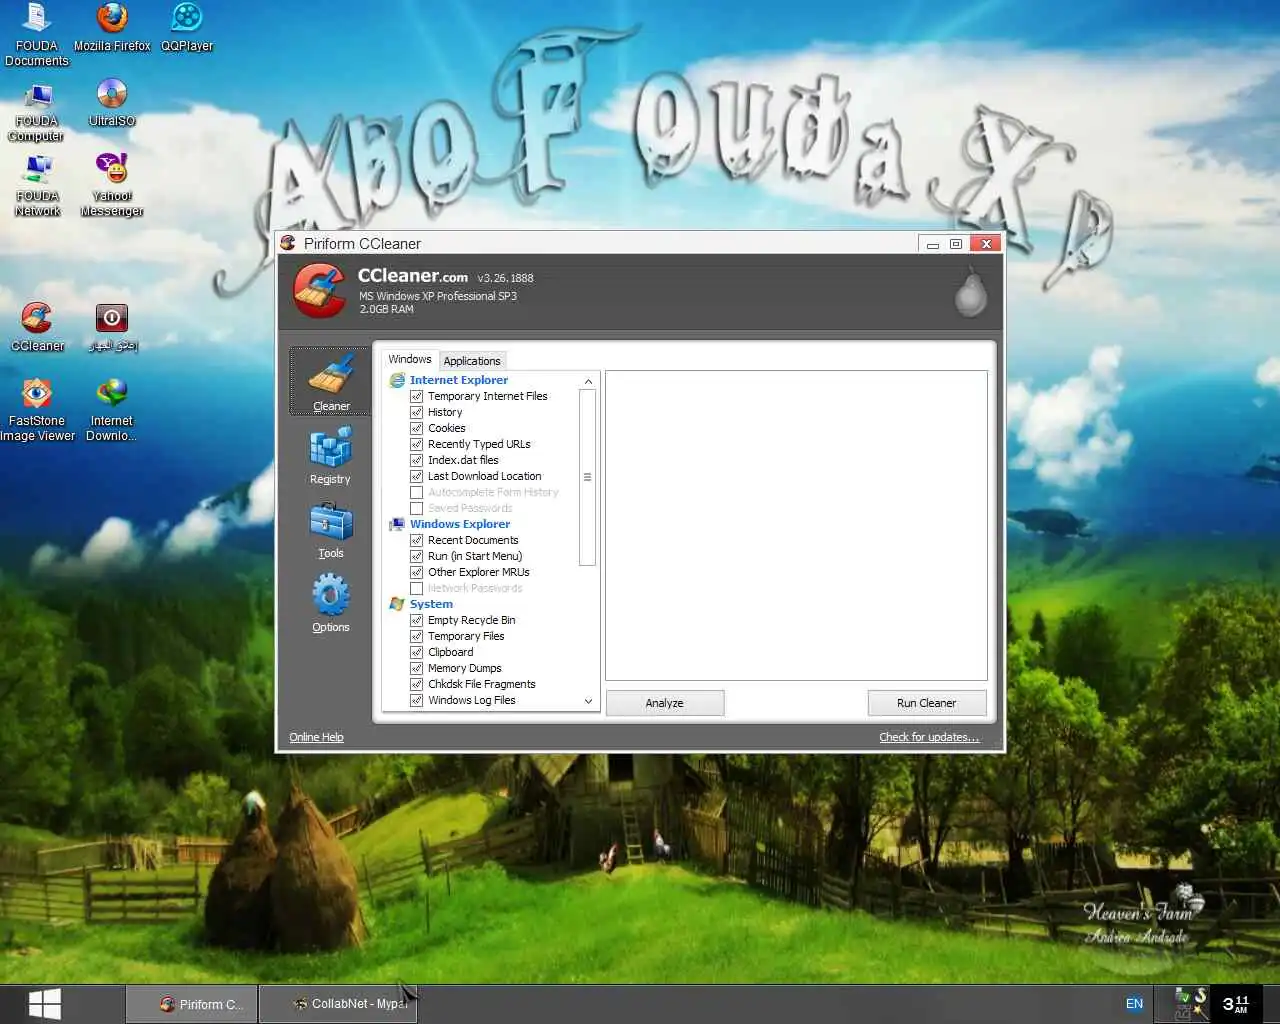1280x1024 pixels.
Task: Select Piriform CCleaner taskbar button
Action: pos(192,1004)
